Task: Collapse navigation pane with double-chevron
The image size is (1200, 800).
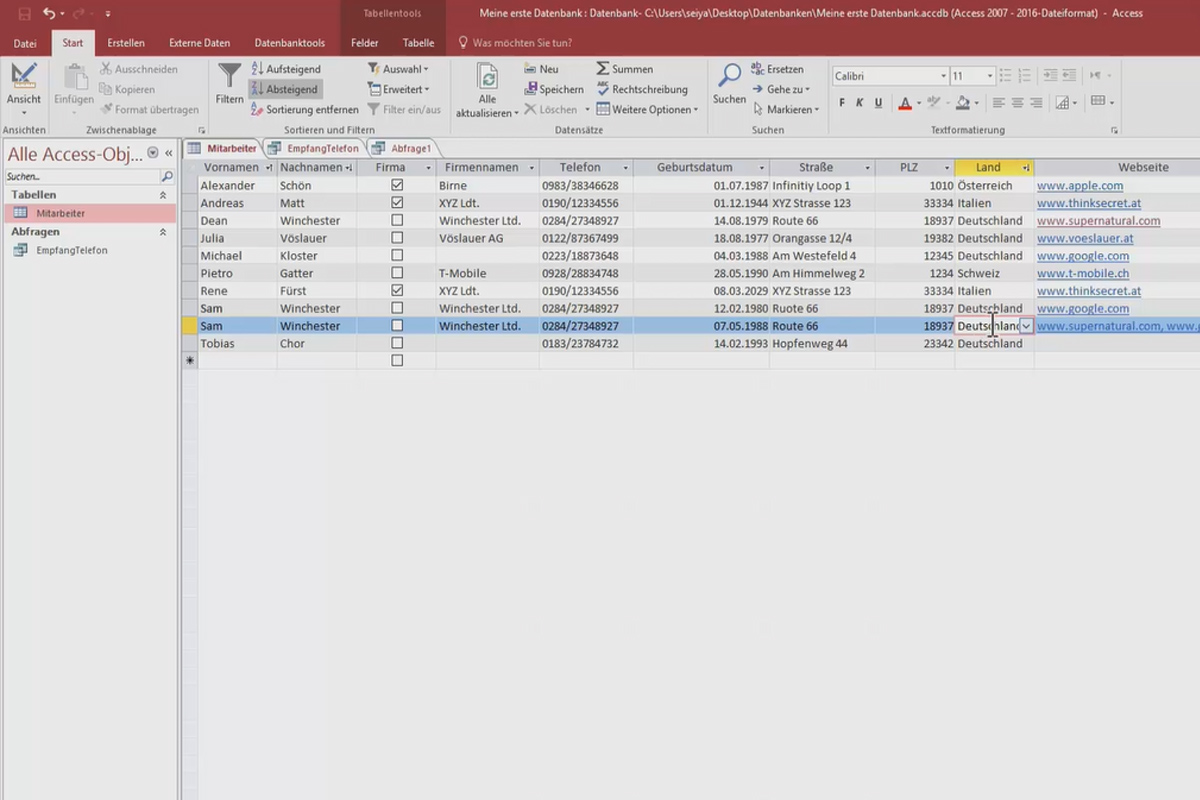Action: 169,153
